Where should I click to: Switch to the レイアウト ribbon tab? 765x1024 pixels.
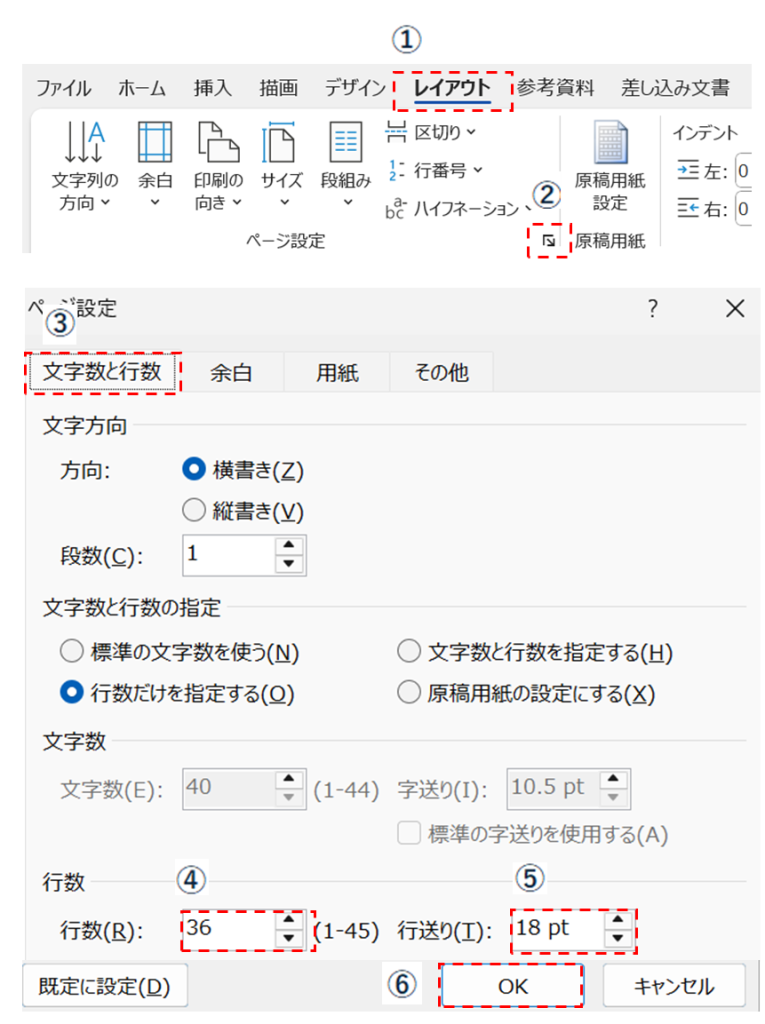click(x=452, y=88)
